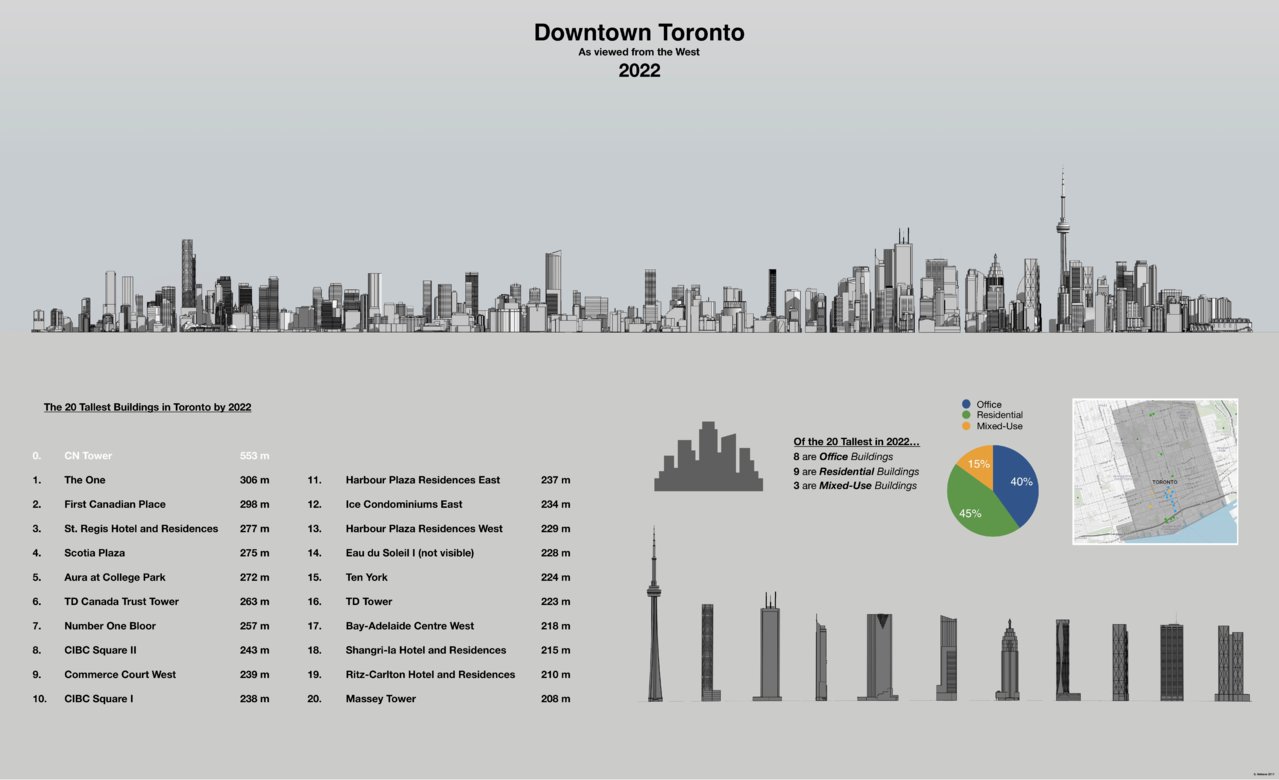Click 'The One' building name
The image size is (1279, 780).
point(85,480)
